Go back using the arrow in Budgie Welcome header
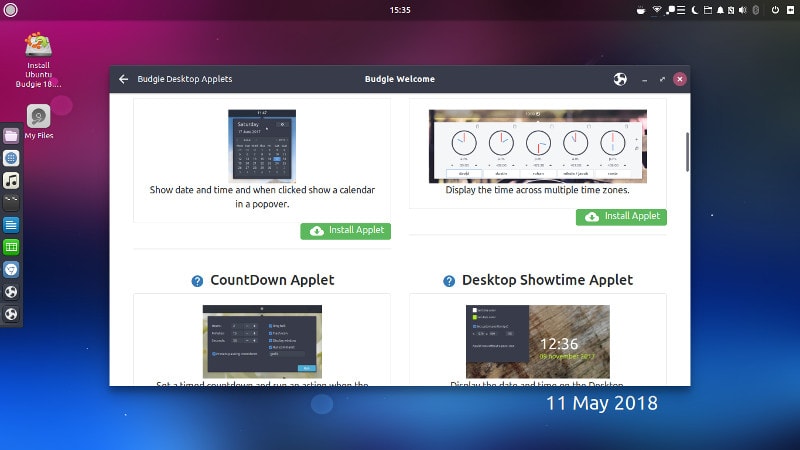Screen dimensions: 800x450 [123, 79]
